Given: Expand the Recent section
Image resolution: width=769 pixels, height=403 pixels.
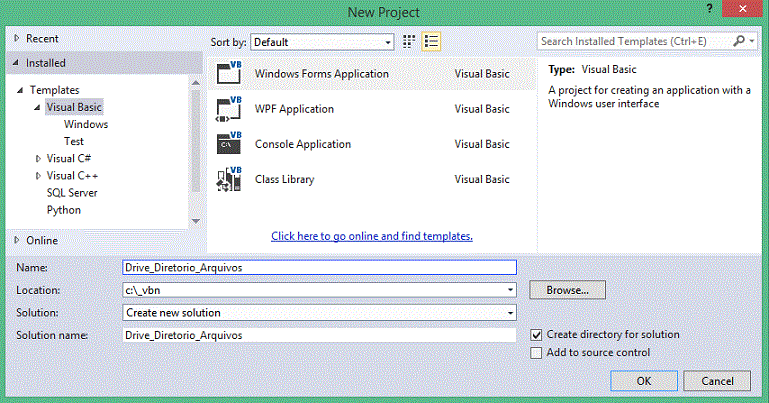Looking at the screenshot, I should [17, 38].
